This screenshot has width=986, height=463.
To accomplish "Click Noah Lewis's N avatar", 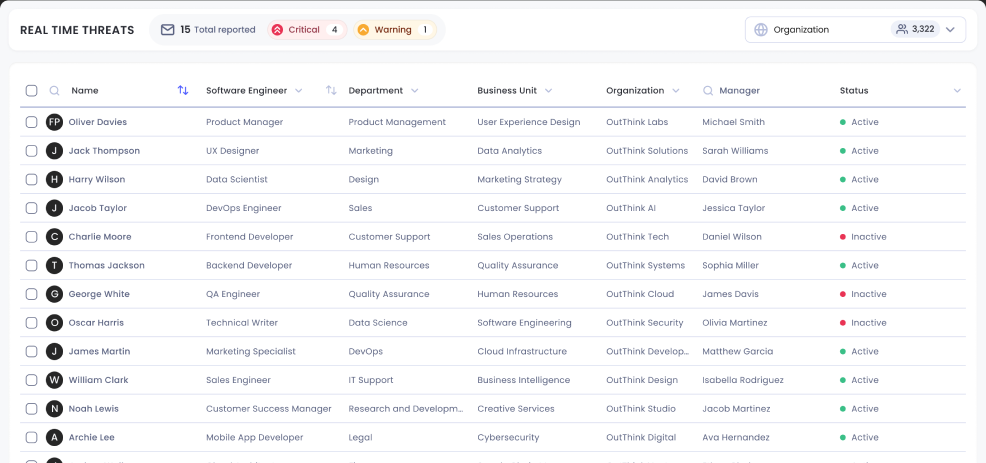I will pos(55,409).
